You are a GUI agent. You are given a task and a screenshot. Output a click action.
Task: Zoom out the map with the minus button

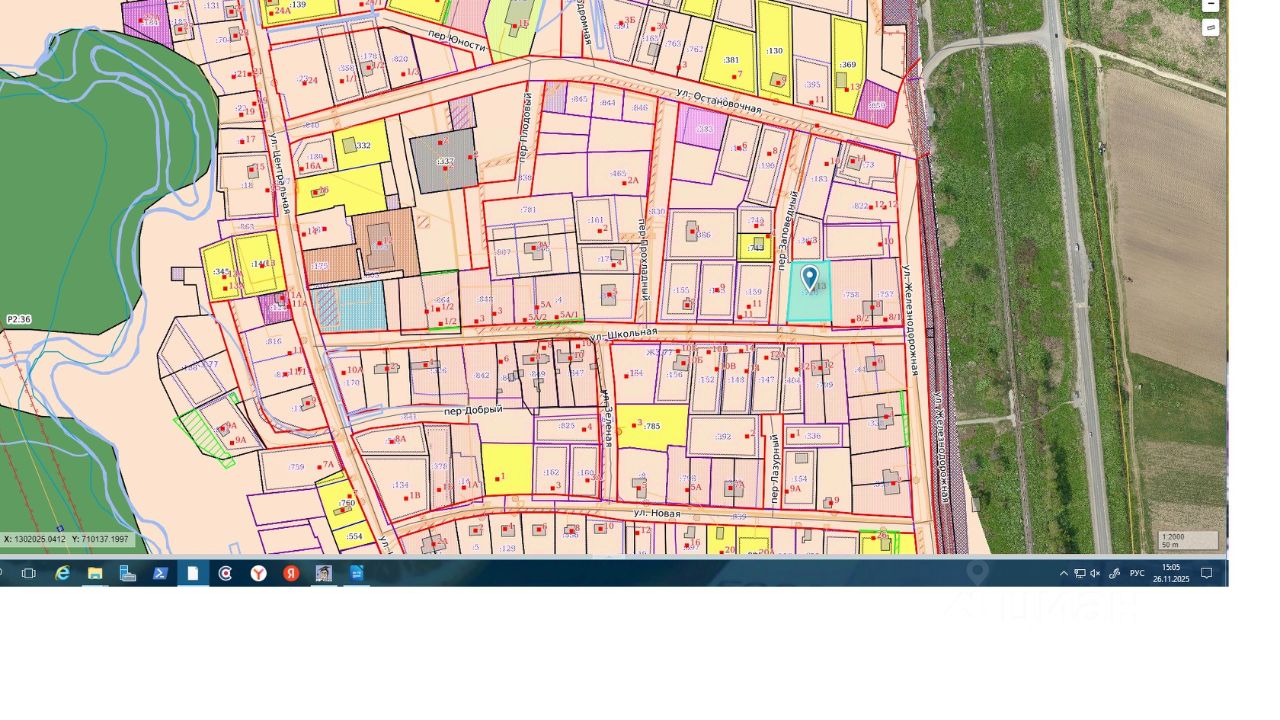1211,5
